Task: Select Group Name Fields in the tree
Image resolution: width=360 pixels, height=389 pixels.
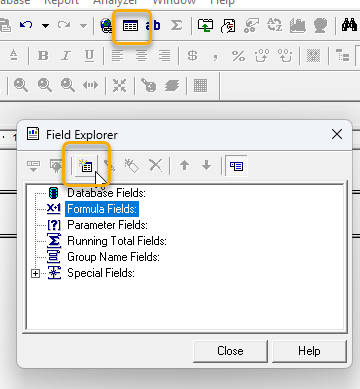Action: (113, 257)
